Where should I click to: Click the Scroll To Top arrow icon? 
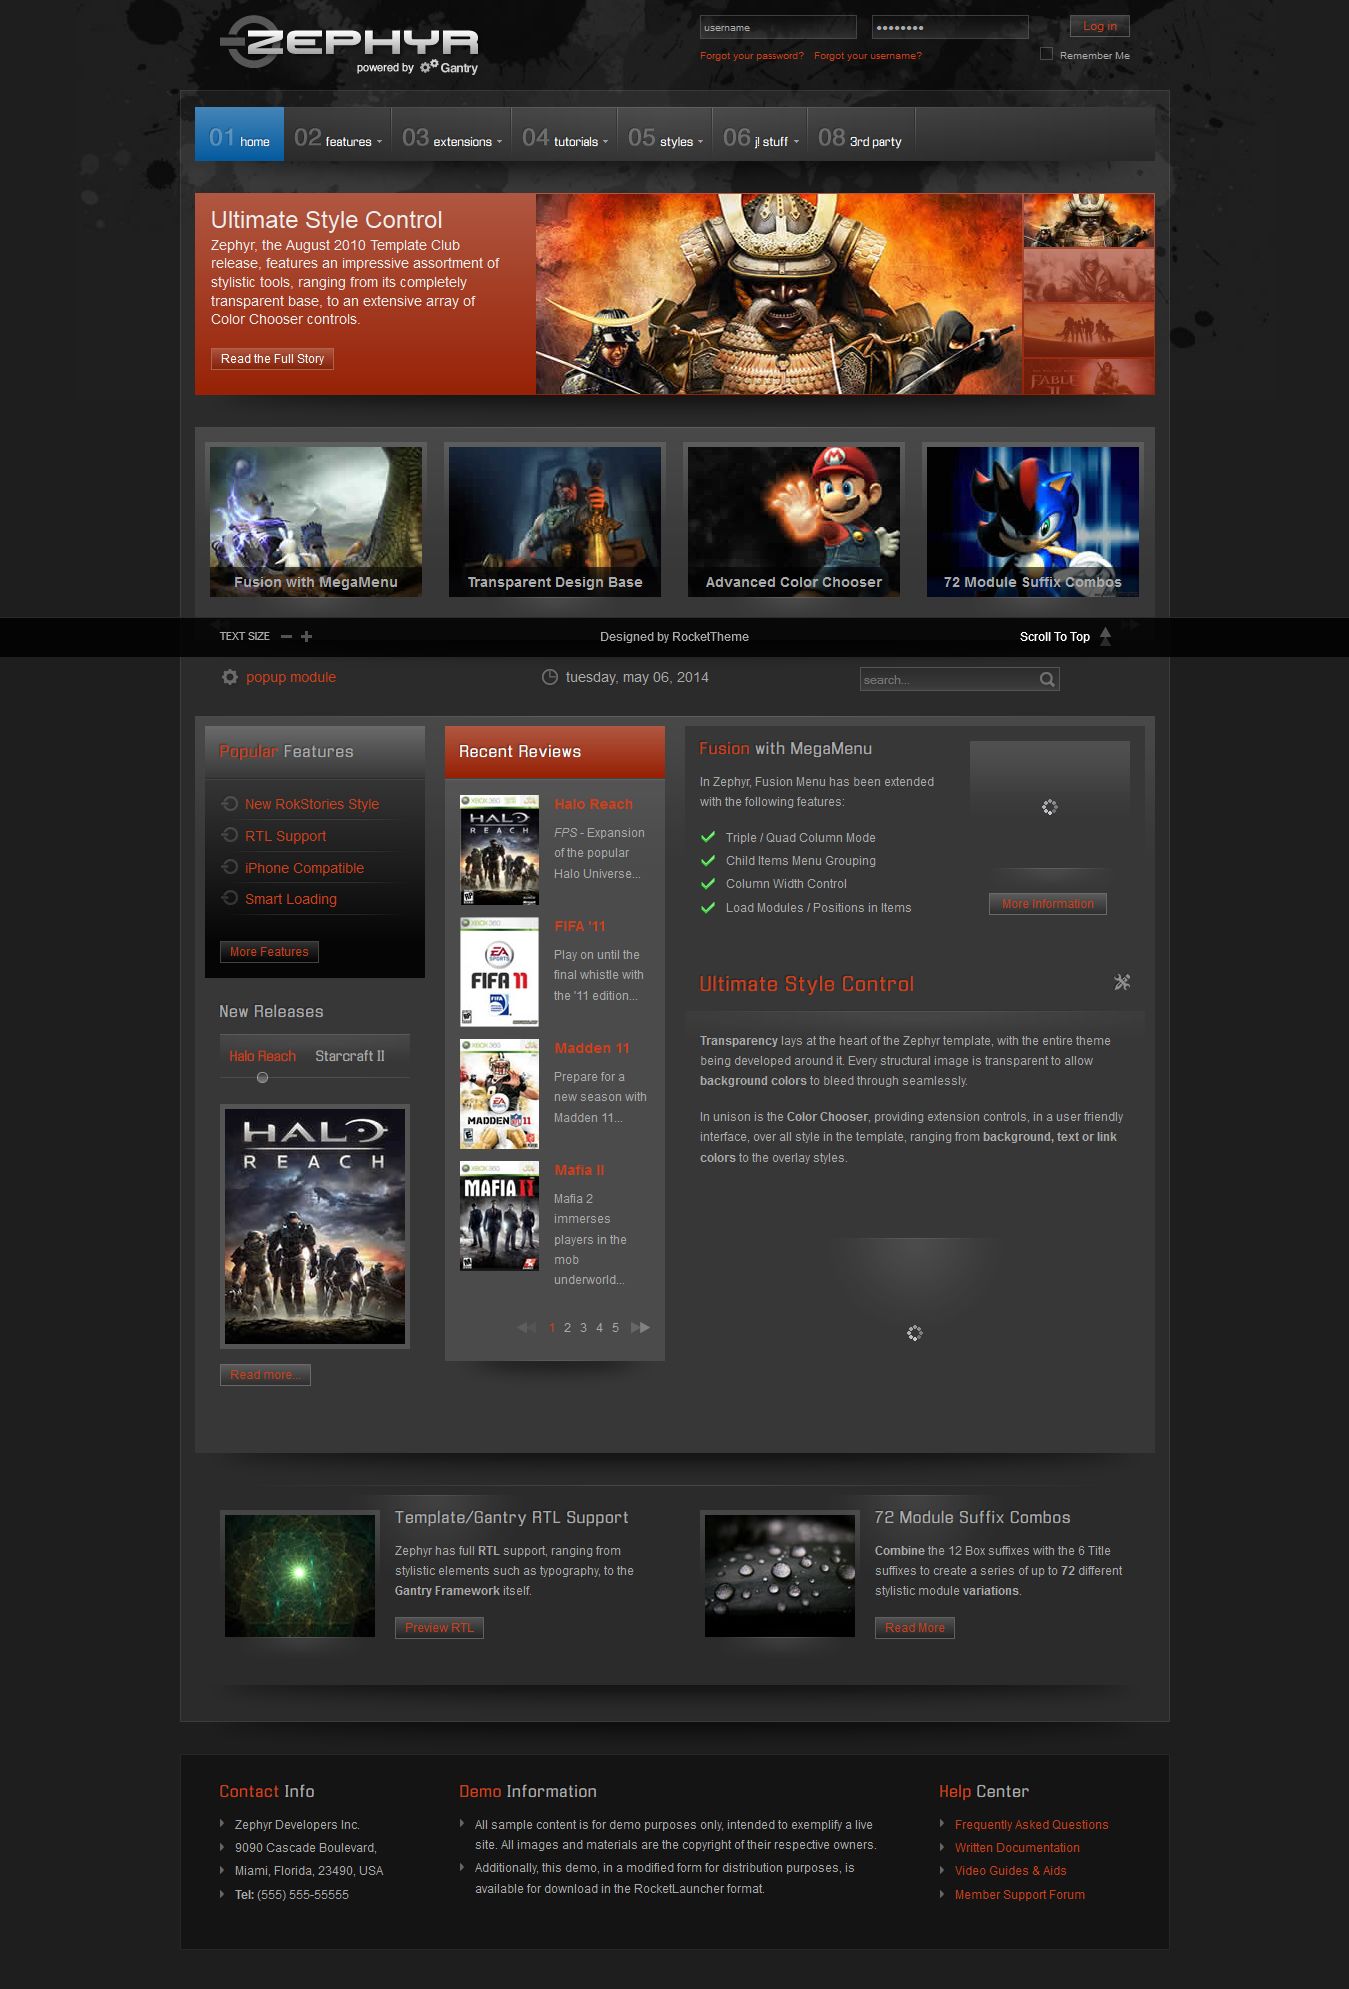point(1105,636)
